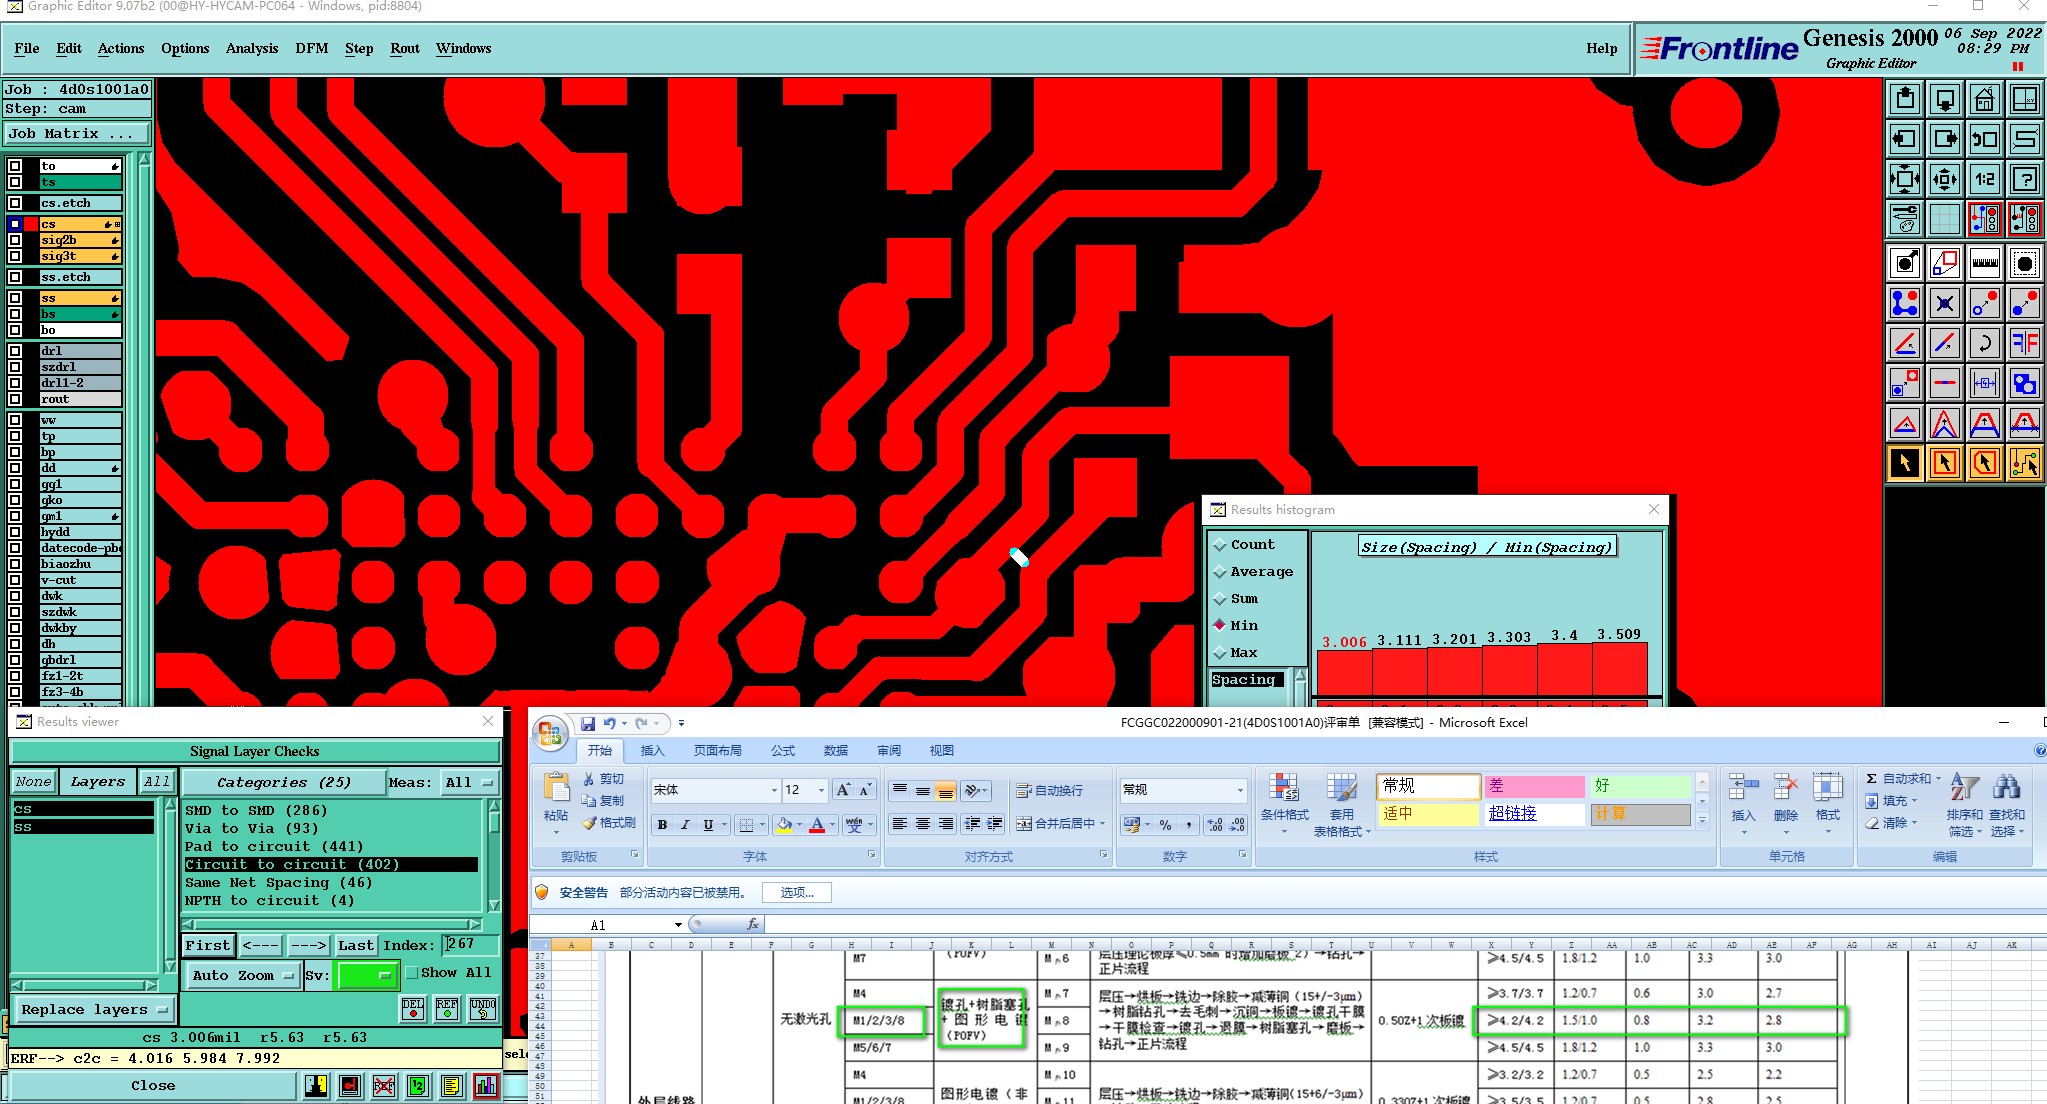Select the Max radio option

[1219, 653]
